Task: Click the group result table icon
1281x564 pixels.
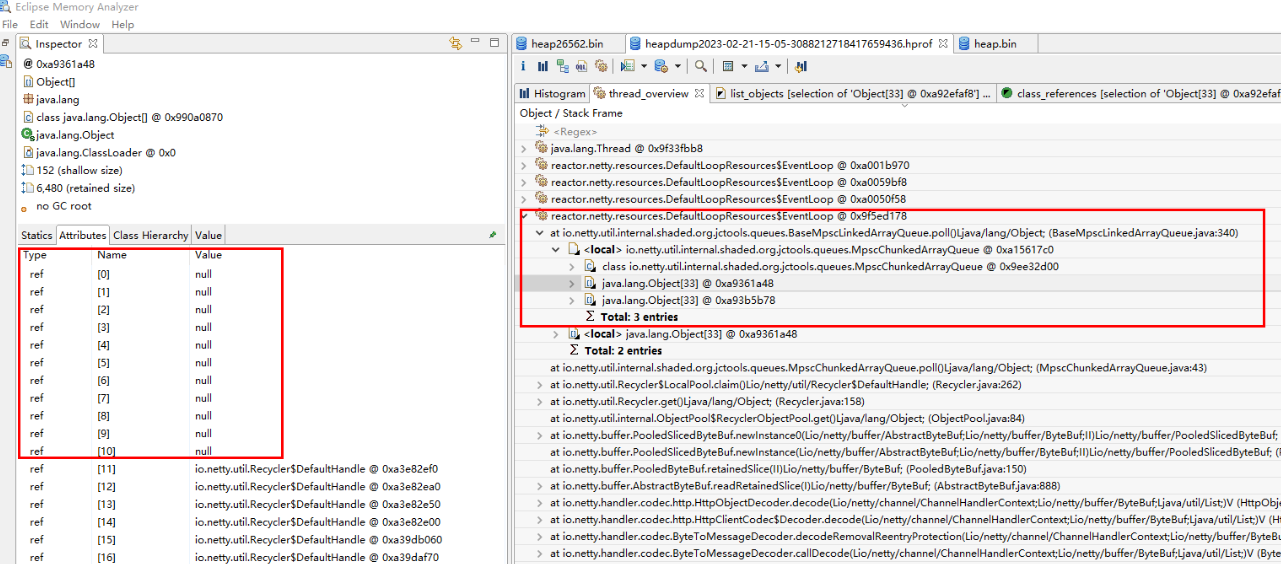Action: (728, 66)
